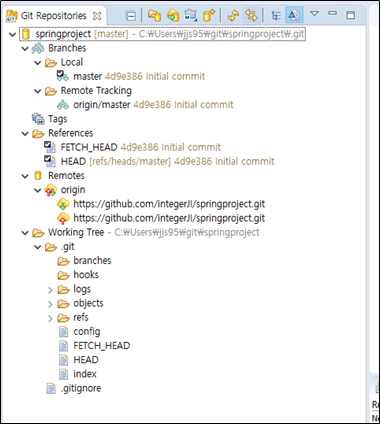Select the objects folder label
The width and height of the screenshot is (380, 424).
tap(88, 304)
